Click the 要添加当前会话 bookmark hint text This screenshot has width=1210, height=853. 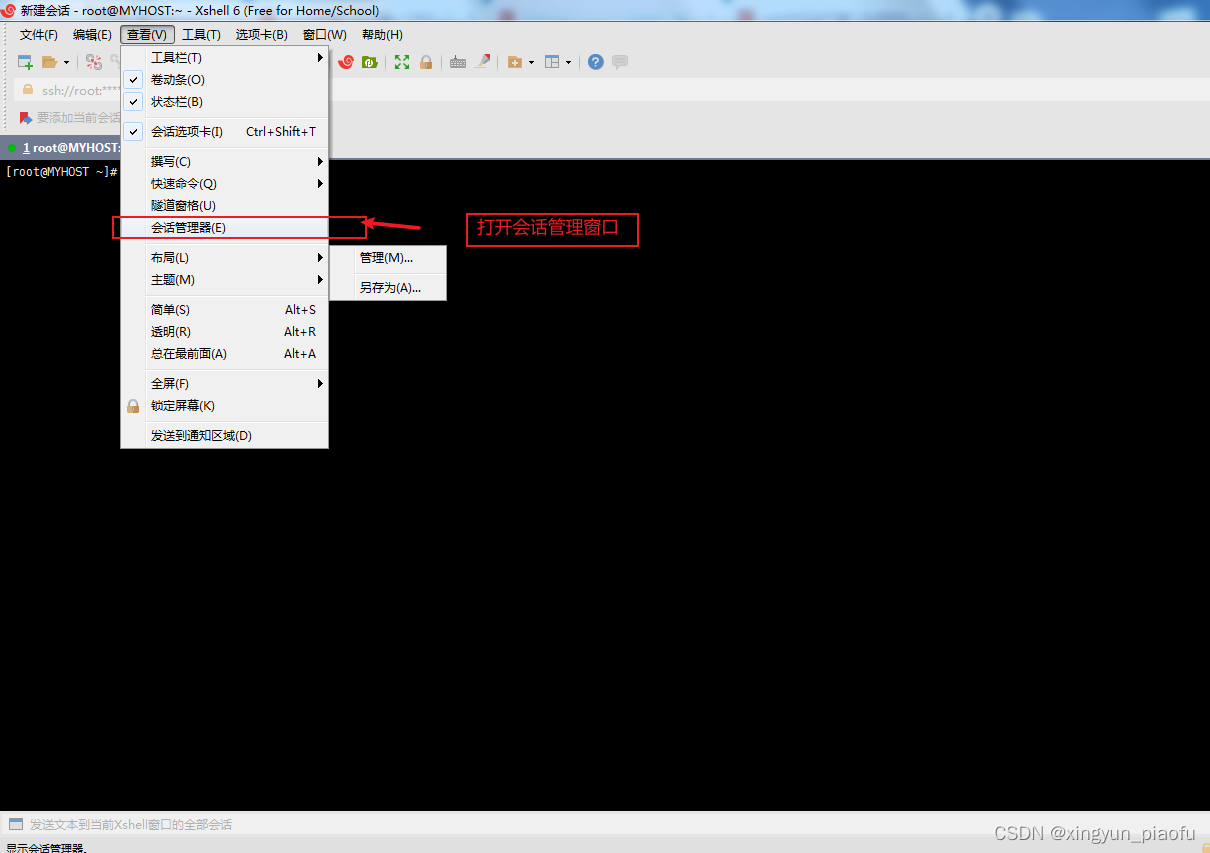(79, 118)
